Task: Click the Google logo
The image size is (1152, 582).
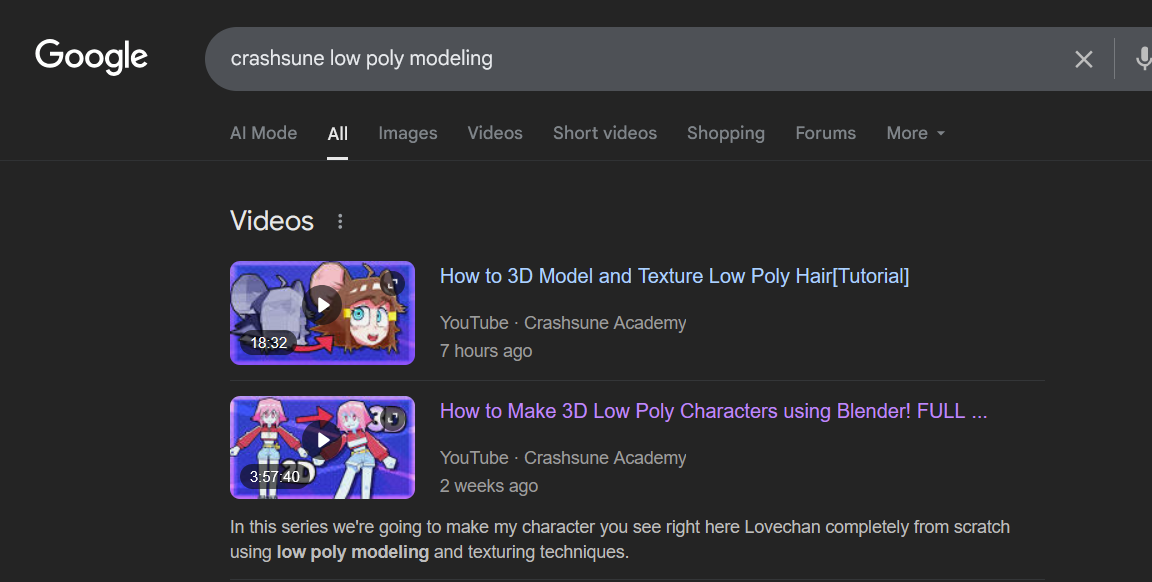Action: (x=91, y=57)
